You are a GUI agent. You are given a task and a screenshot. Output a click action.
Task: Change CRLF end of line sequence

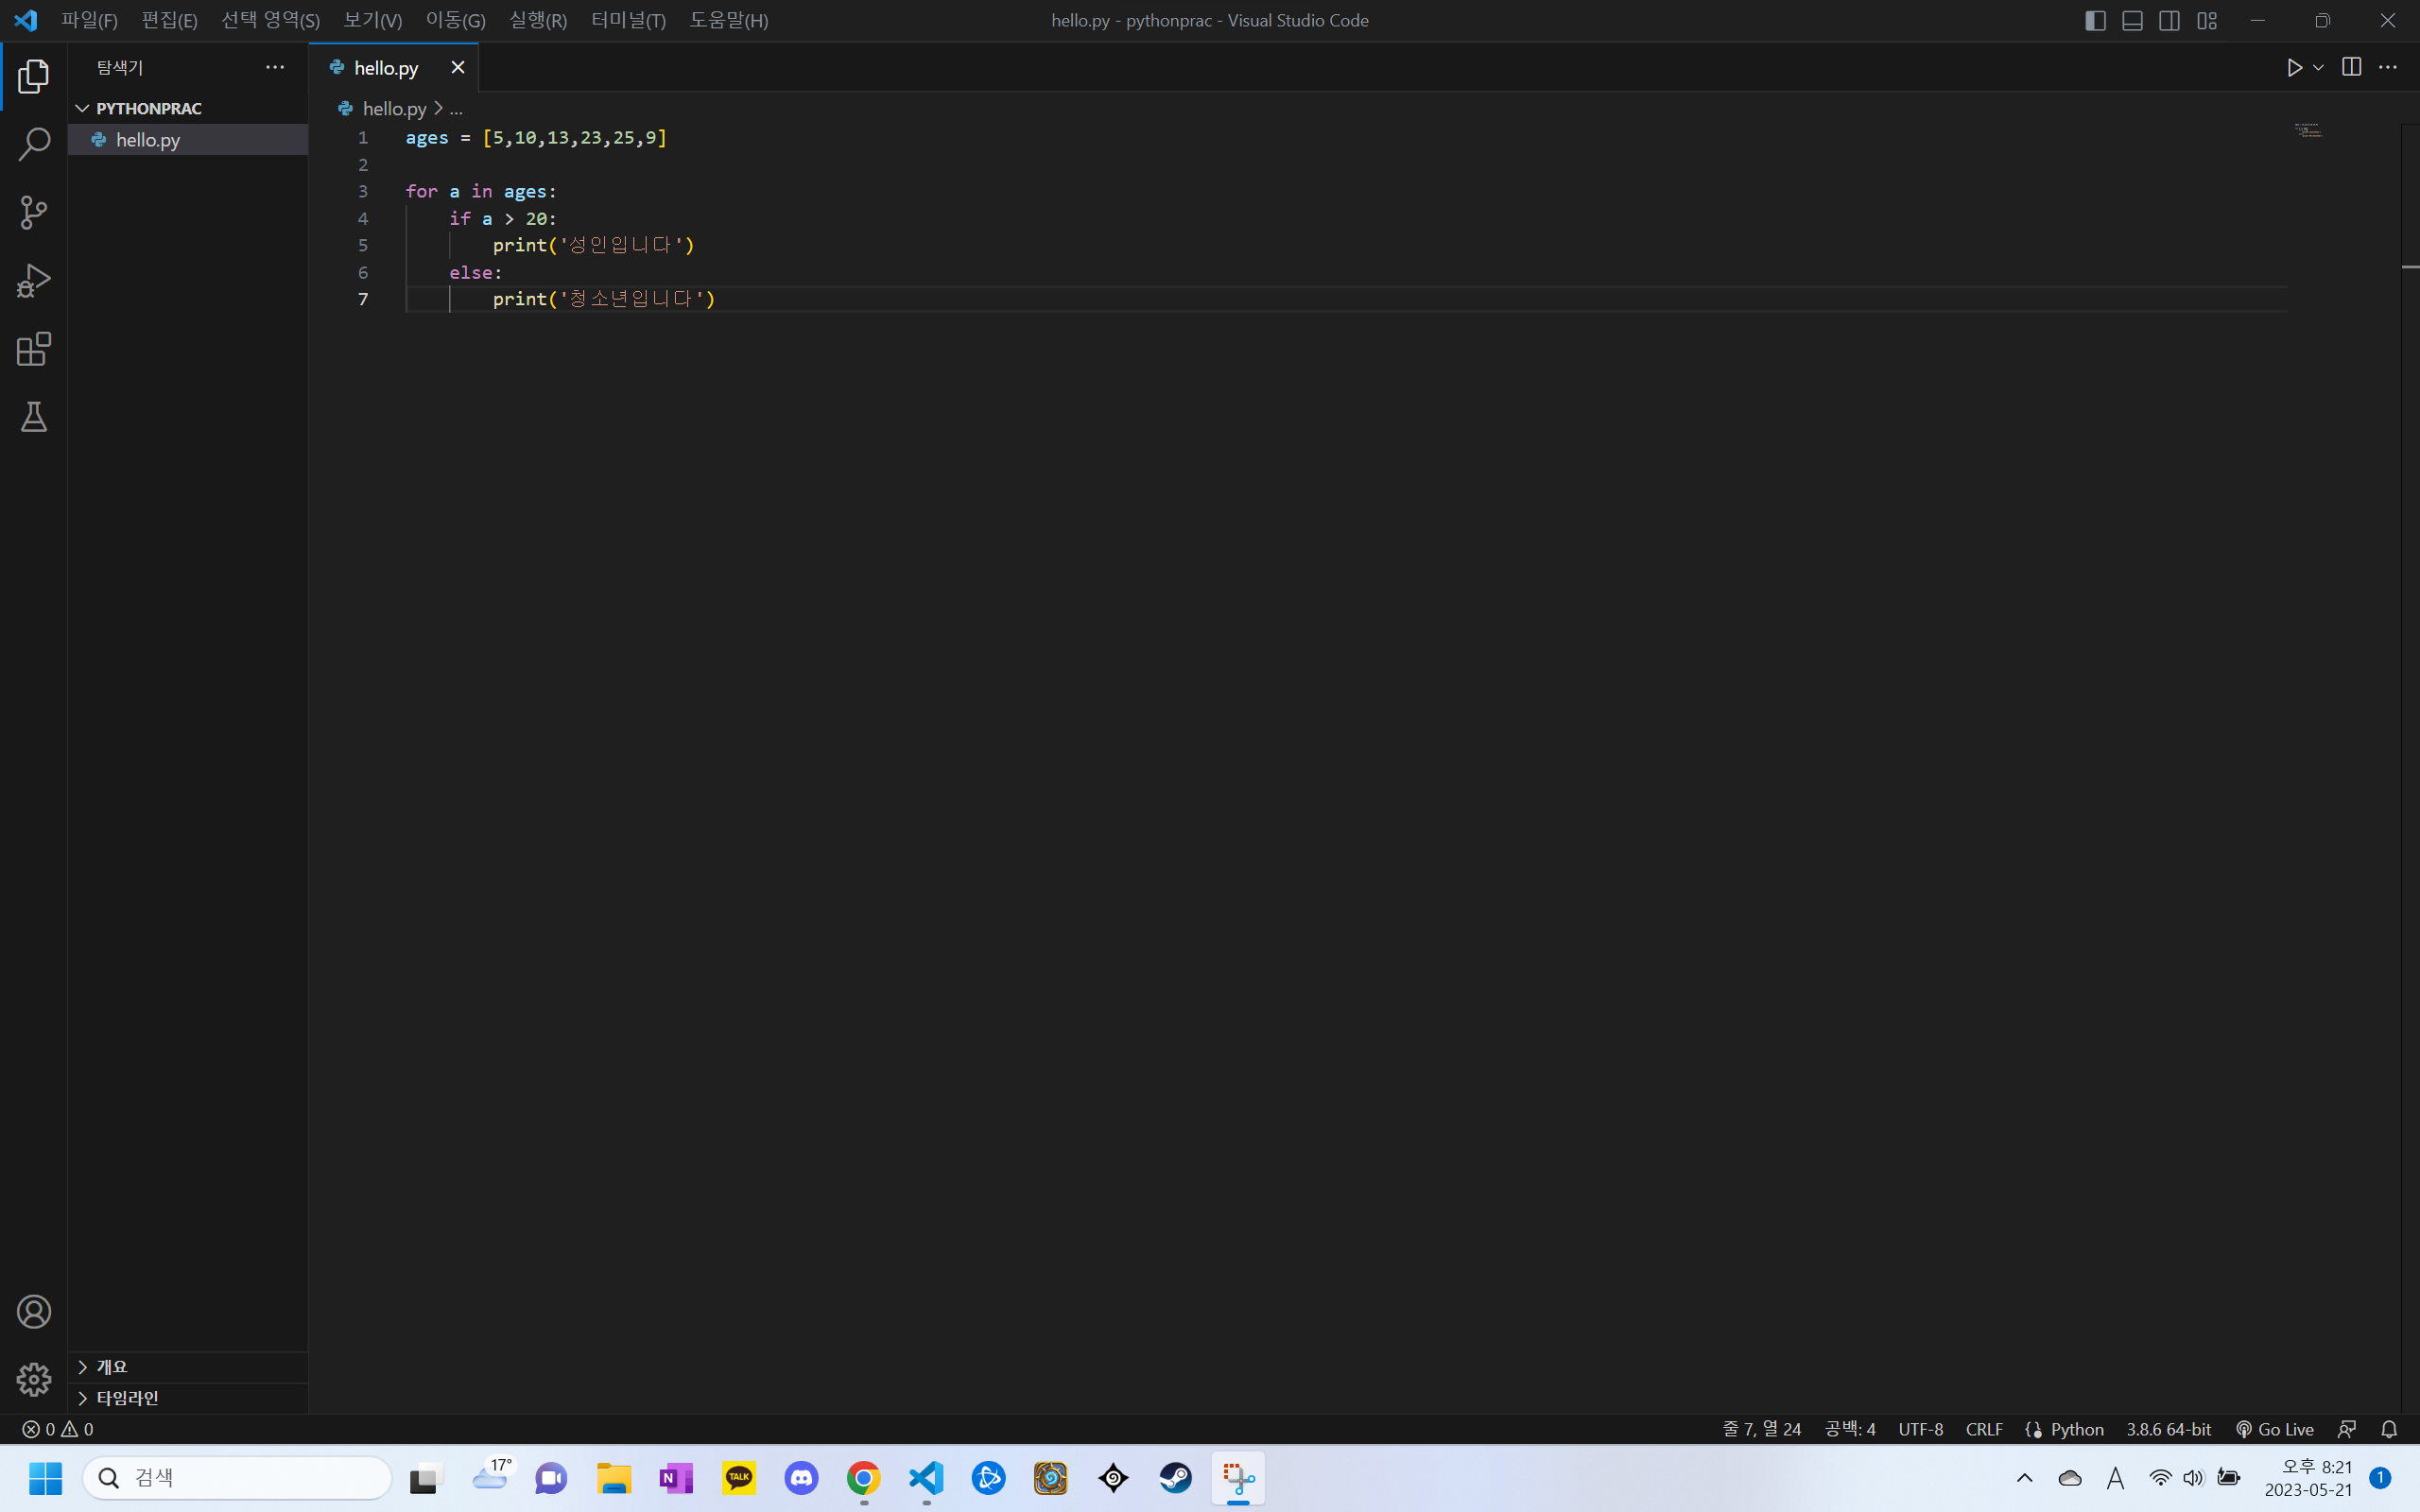point(1984,1429)
